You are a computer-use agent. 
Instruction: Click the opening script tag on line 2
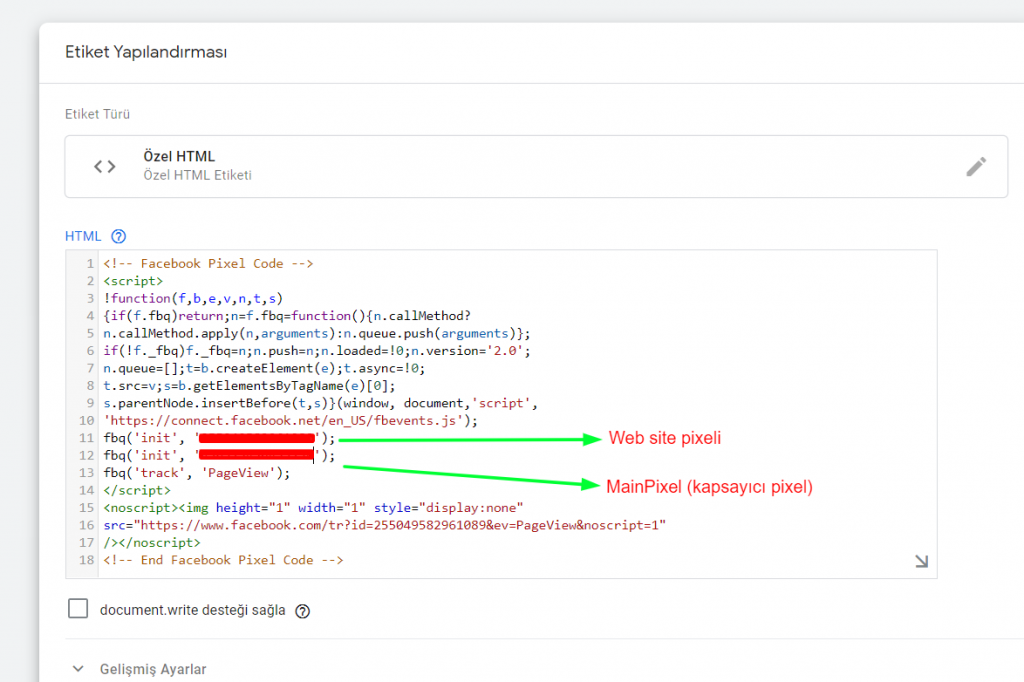(x=133, y=282)
